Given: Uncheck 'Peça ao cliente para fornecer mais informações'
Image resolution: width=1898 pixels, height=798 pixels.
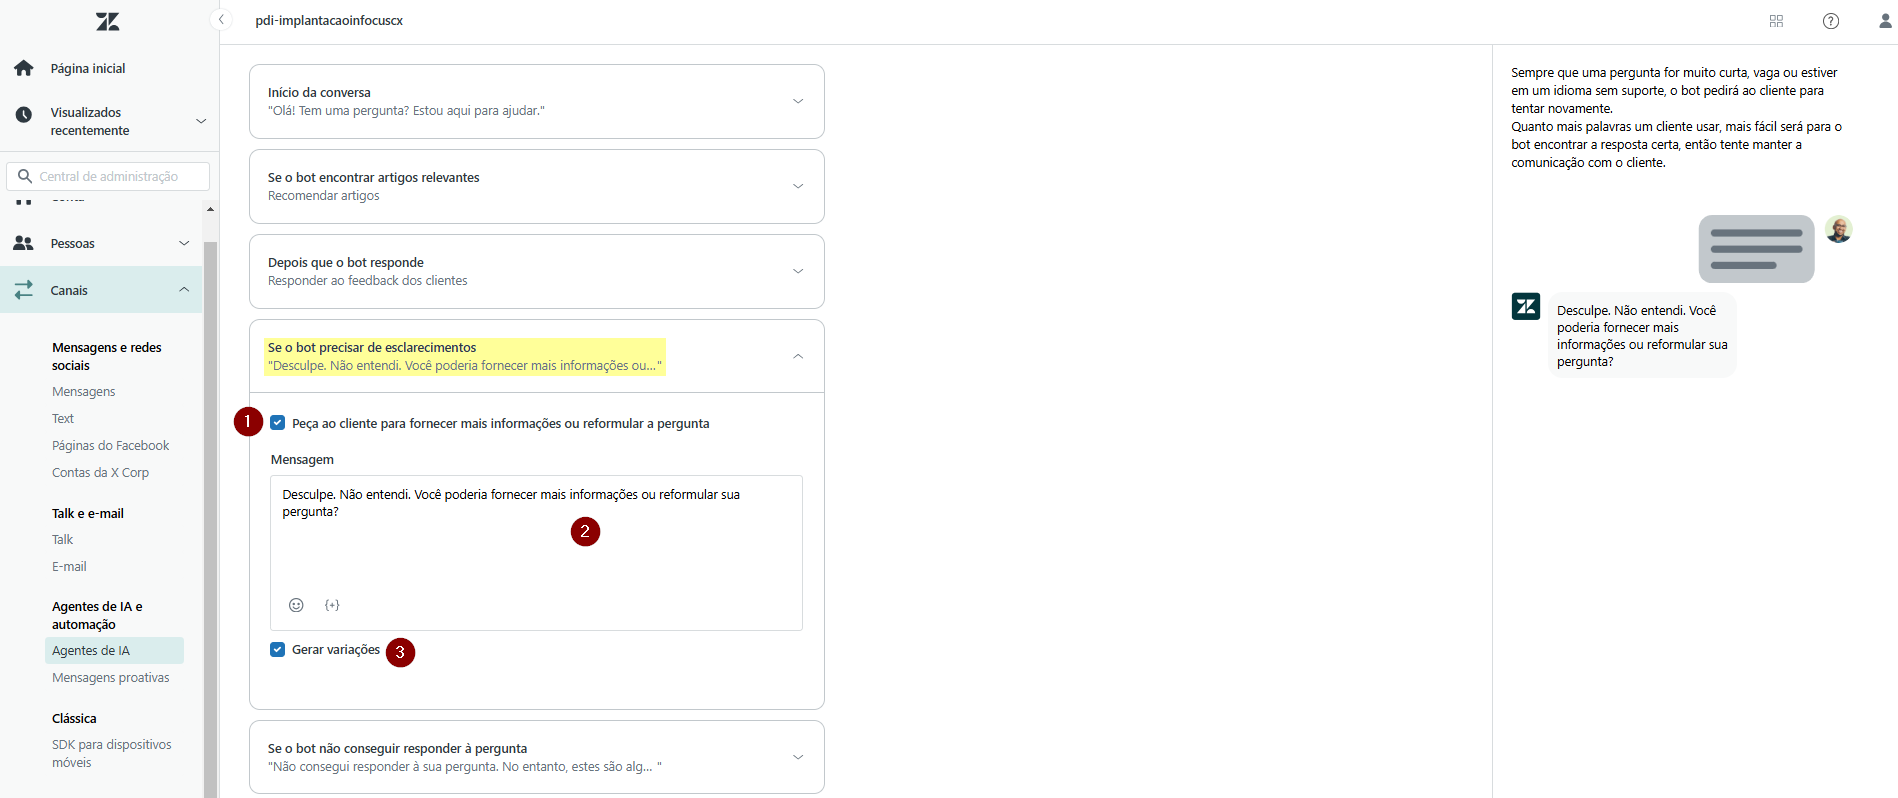Looking at the screenshot, I should click(278, 423).
